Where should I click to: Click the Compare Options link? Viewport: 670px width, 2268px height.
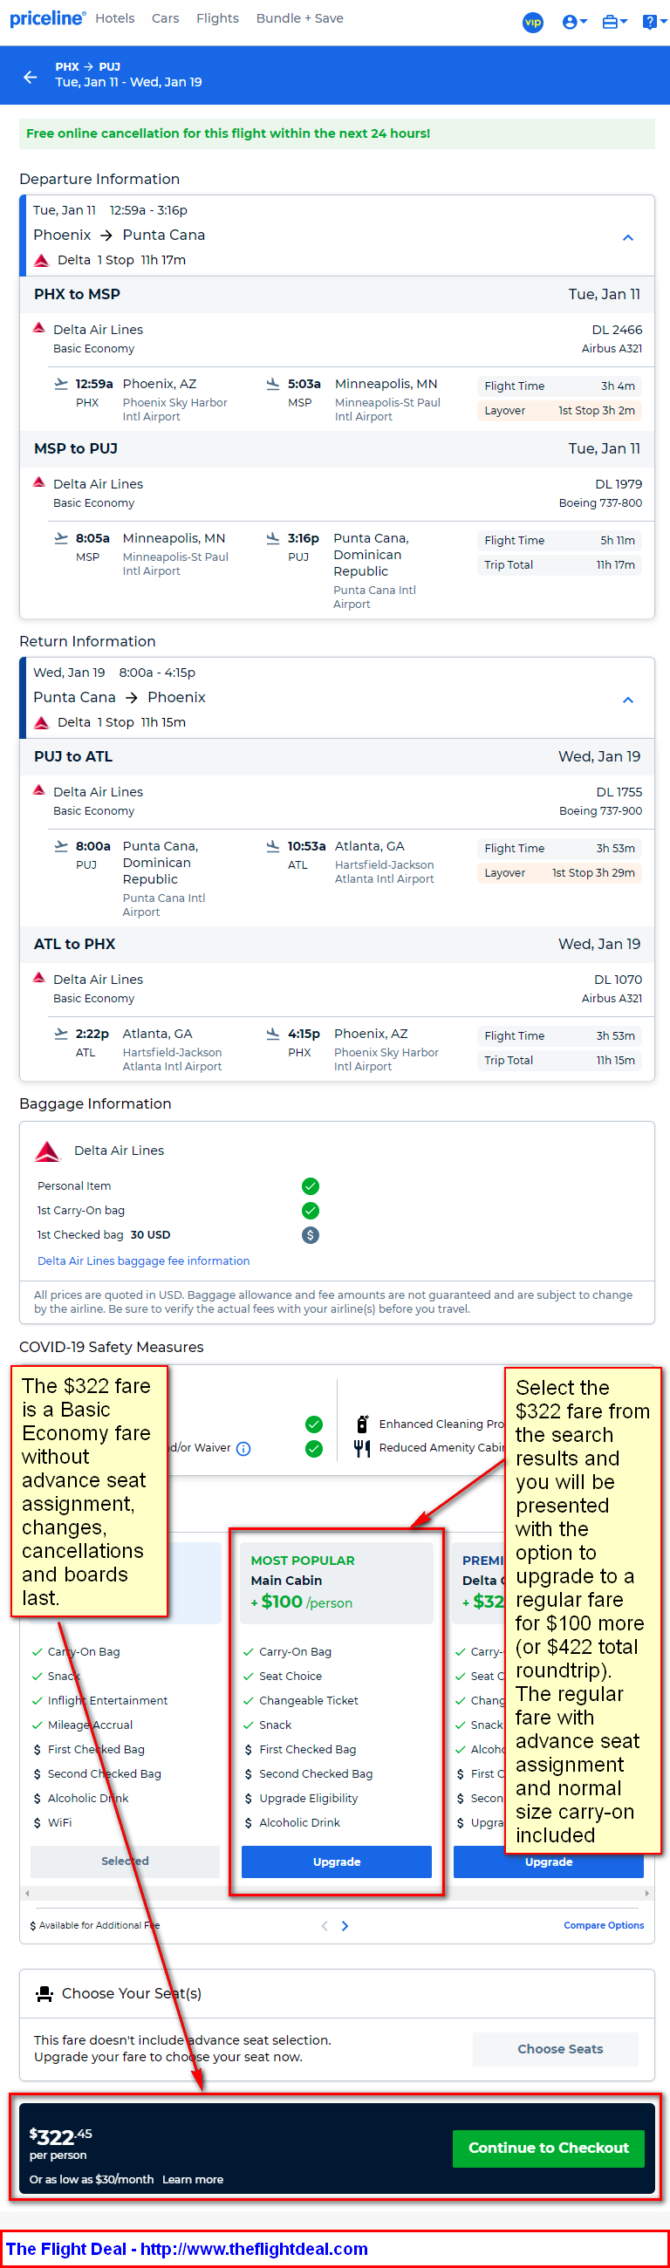[x=603, y=1925]
